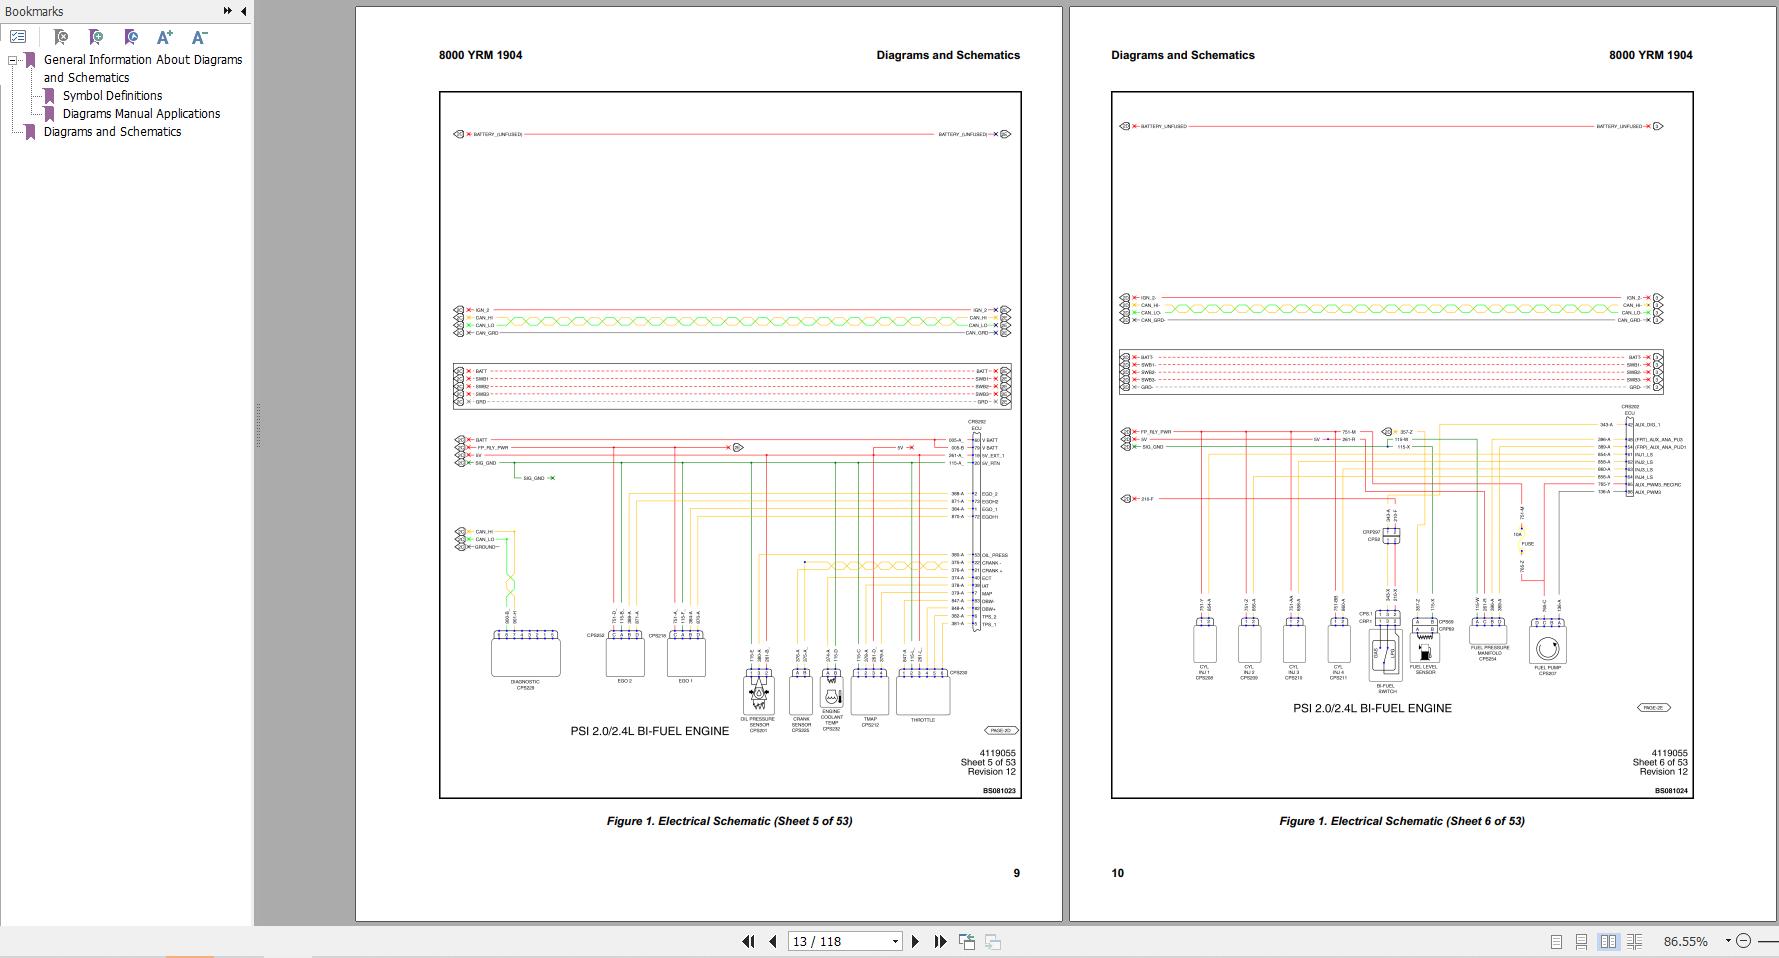Locate current bookmark using the locate icon

pyautogui.click(x=130, y=37)
